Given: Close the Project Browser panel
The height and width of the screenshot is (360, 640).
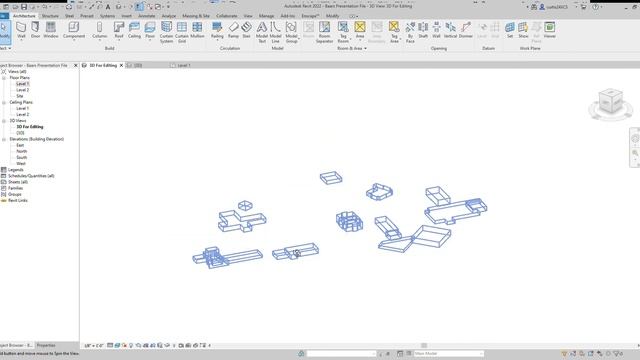Looking at the screenshot, I should coord(76,65).
